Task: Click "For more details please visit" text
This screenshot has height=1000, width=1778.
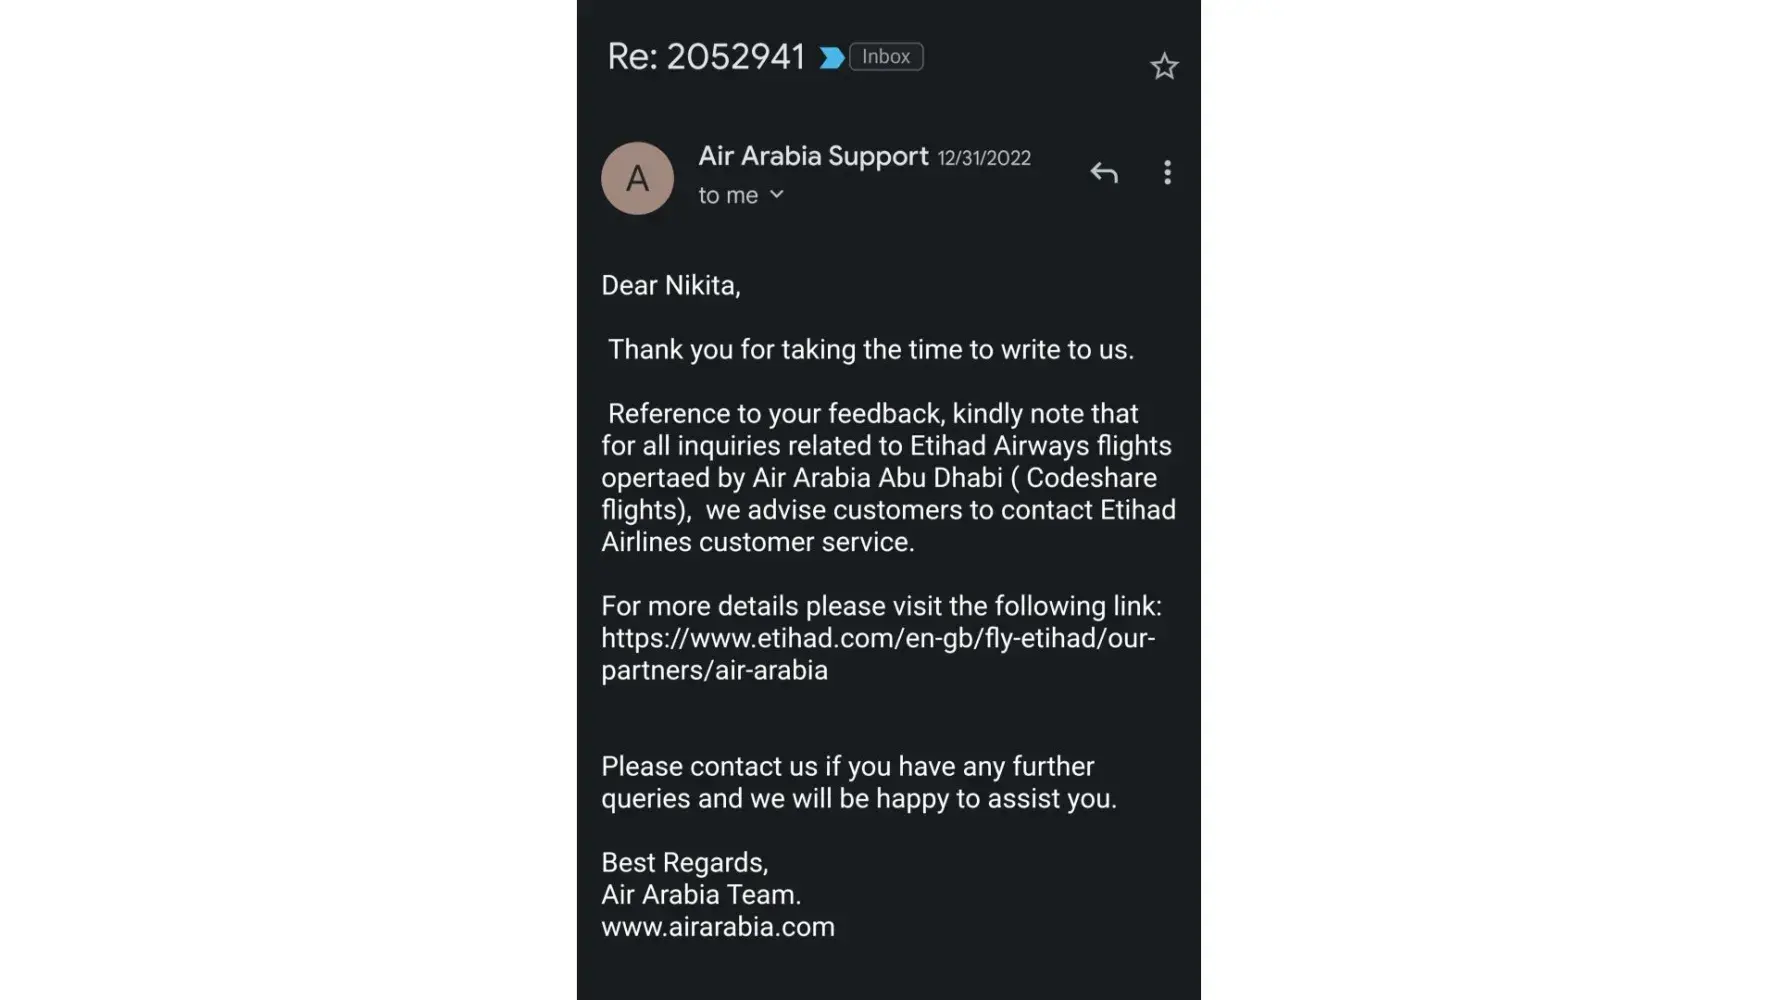Action: click(880, 606)
